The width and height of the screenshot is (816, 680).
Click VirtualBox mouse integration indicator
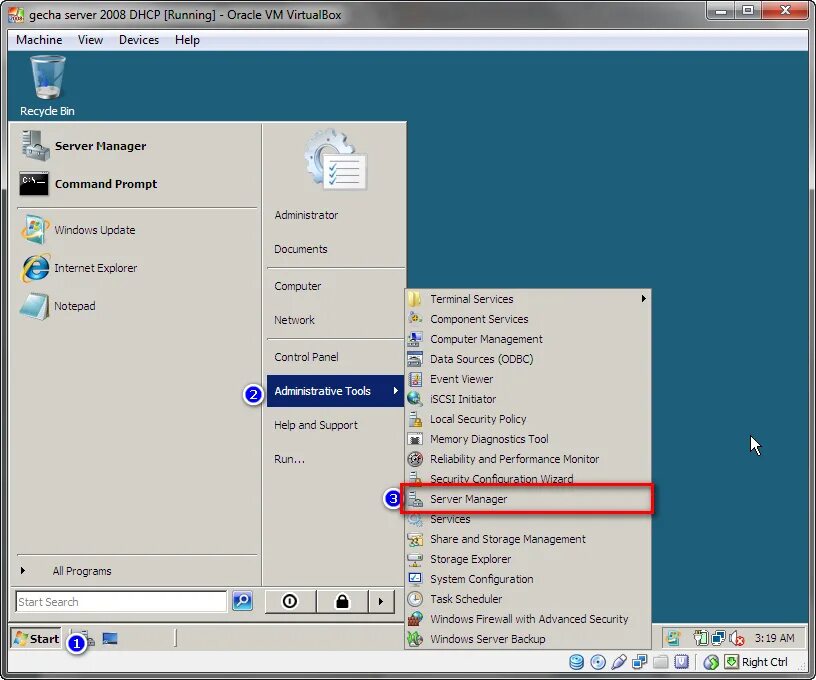click(711, 662)
